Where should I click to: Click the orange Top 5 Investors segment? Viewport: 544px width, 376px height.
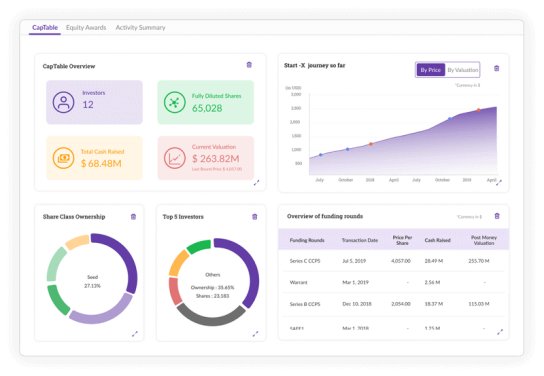click(177, 262)
